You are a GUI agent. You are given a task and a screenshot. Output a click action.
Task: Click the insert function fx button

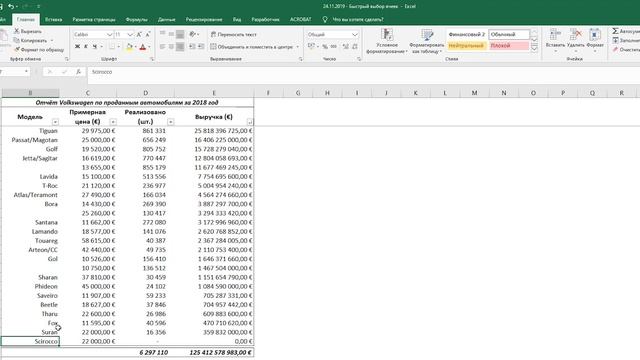[x=78, y=72]
